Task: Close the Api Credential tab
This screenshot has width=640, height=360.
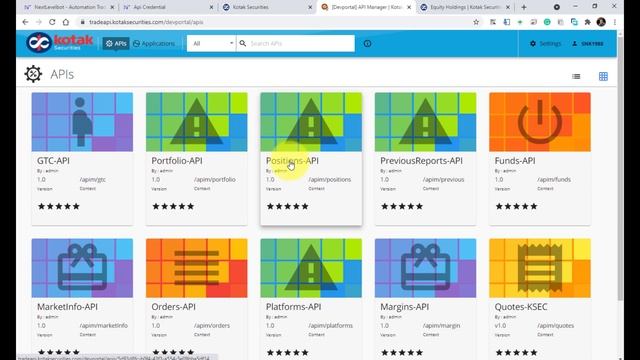Action: tap(211, 7)
